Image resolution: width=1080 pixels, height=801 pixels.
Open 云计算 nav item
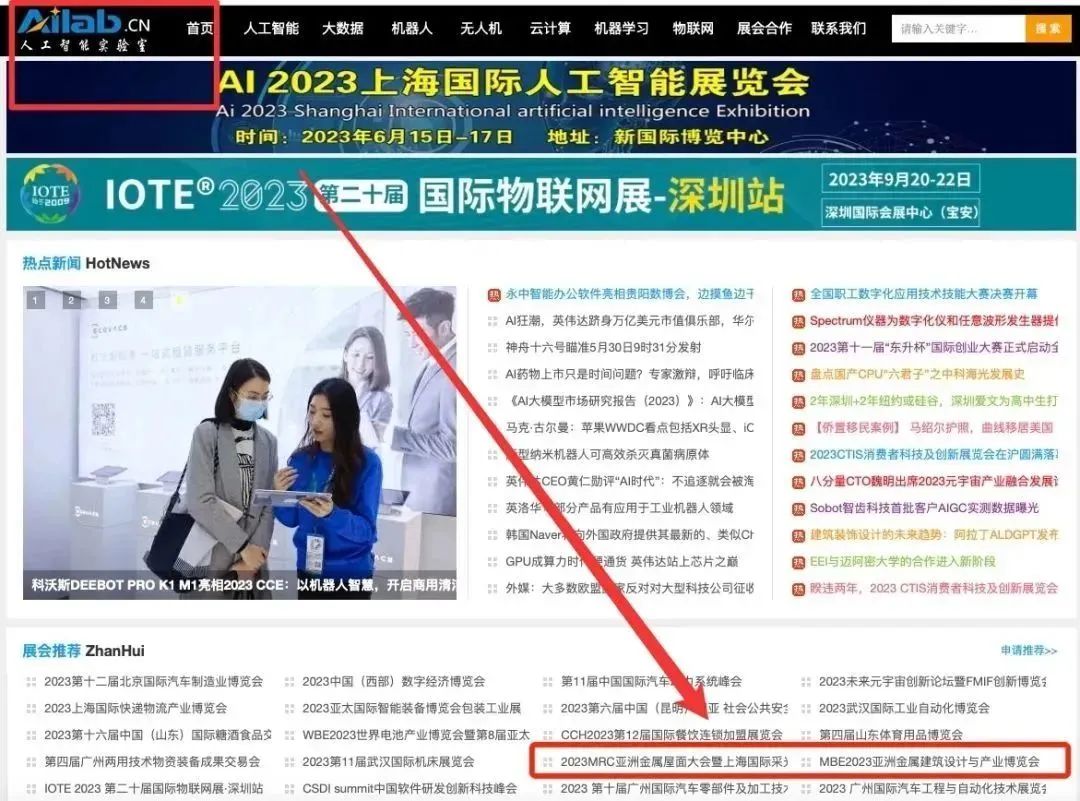(550, 28)
